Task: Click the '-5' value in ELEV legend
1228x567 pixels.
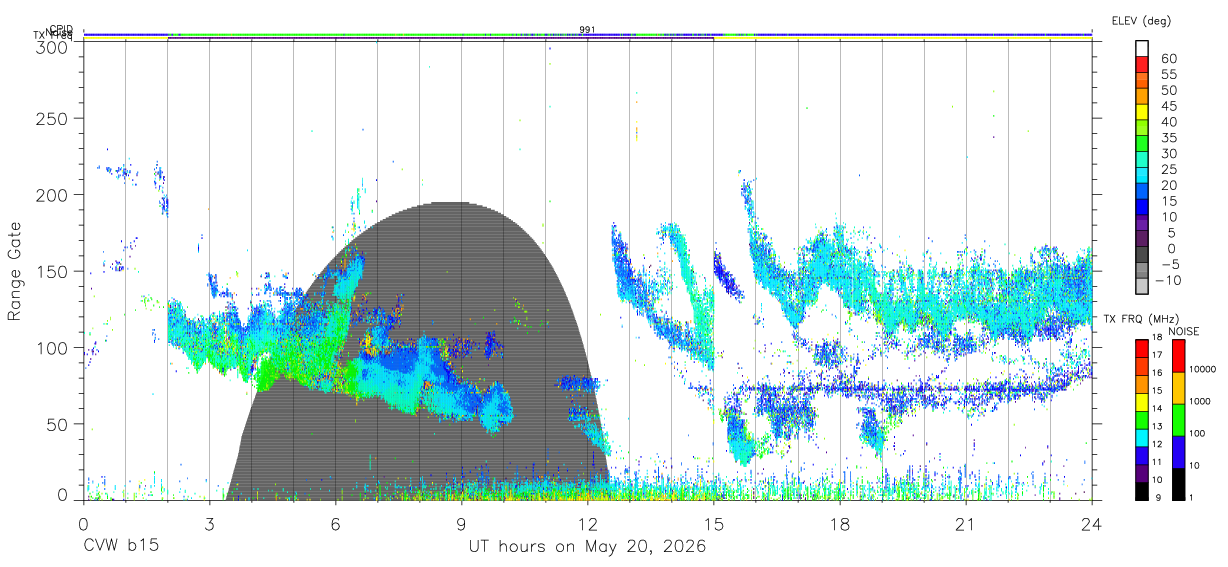Action: click(1169, 264)
